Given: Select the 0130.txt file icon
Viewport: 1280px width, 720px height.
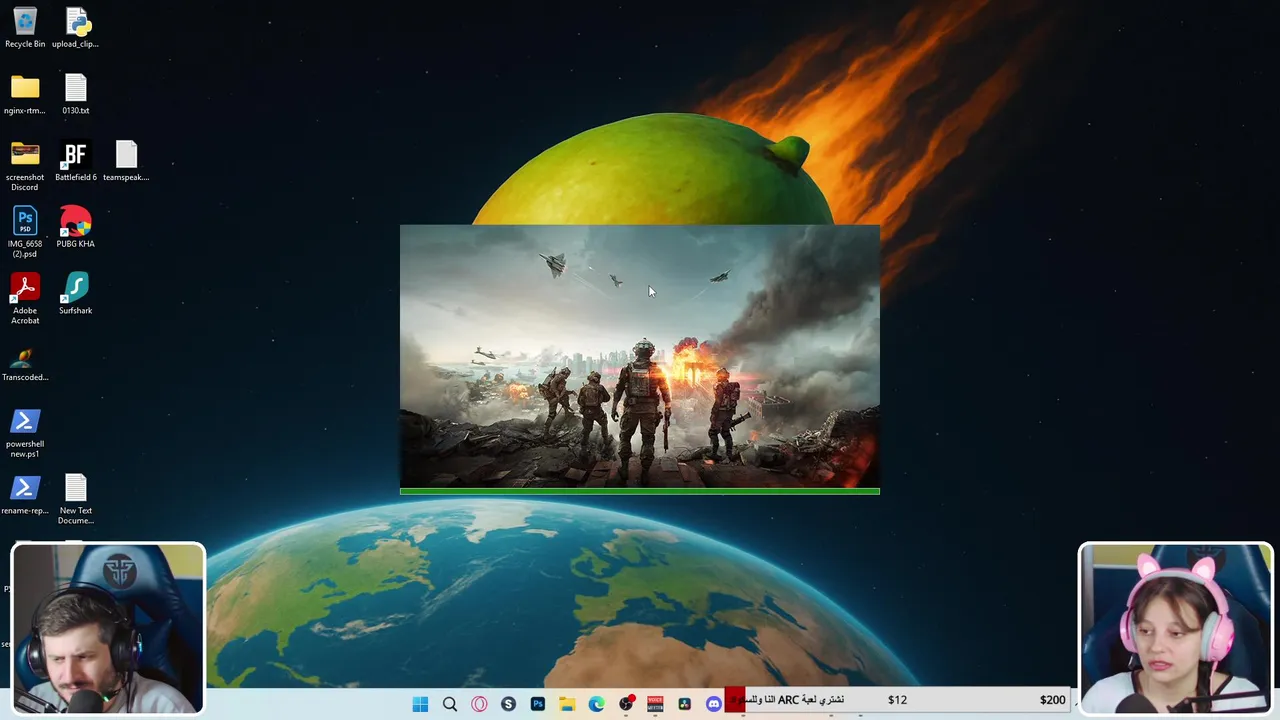Looking at the screenshot, I should pyautogui.click(x=76, y=94).
